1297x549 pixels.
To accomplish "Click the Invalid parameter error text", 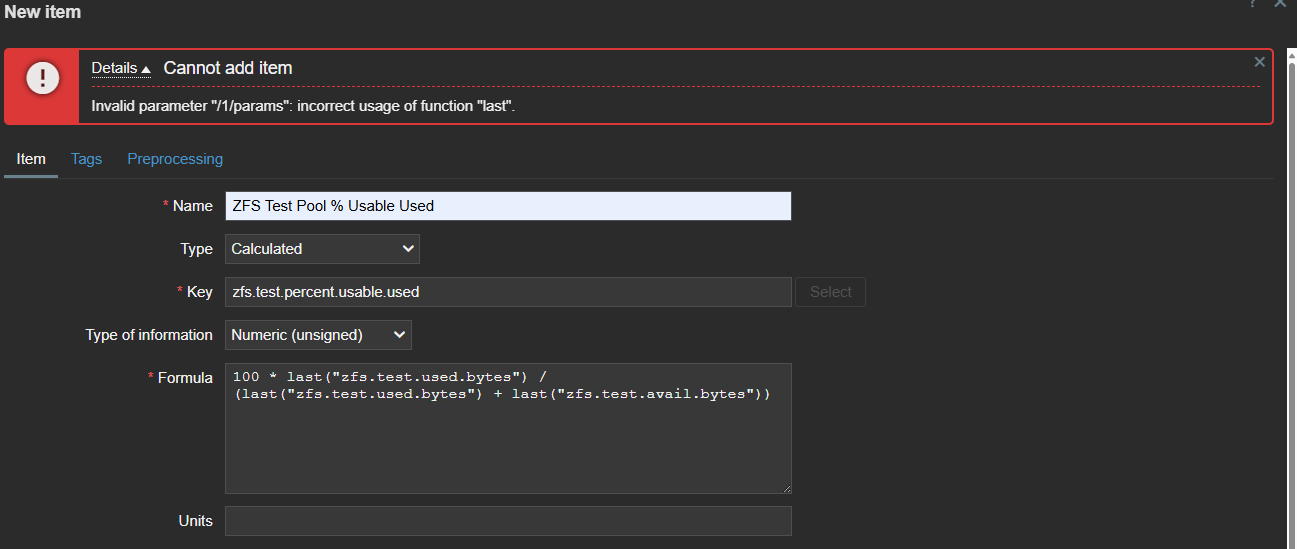I will [303, 106].
